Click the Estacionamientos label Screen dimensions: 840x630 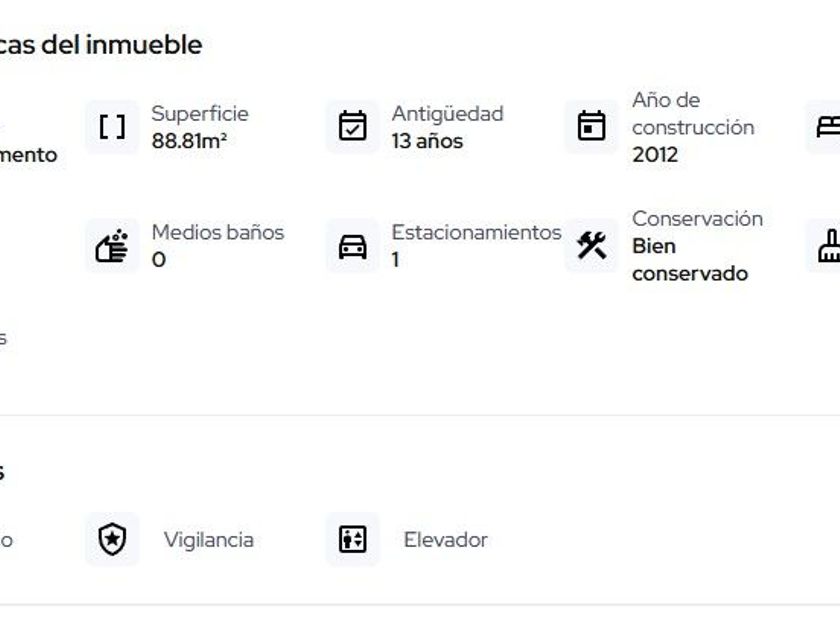pyautogui.click(x=476, y=232)
